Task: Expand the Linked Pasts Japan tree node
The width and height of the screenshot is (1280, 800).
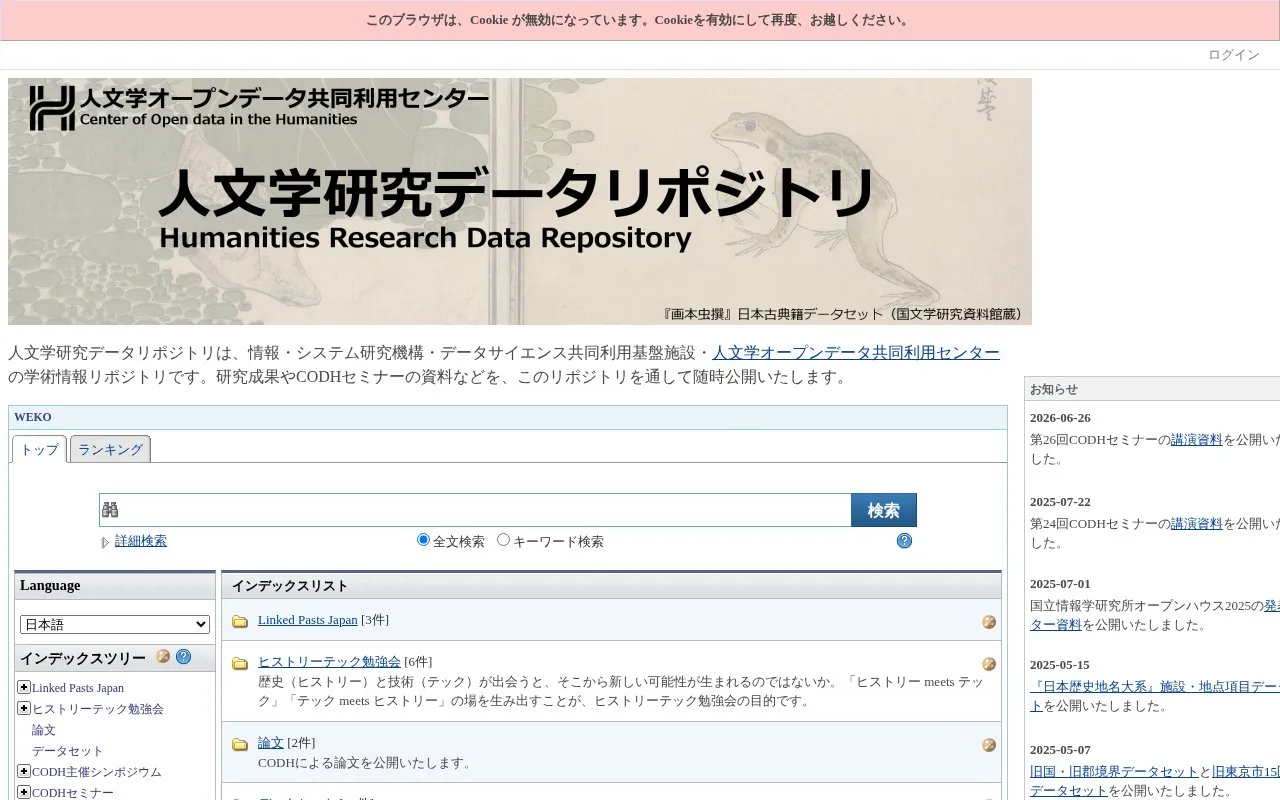Action: click(x=24, y=687)
